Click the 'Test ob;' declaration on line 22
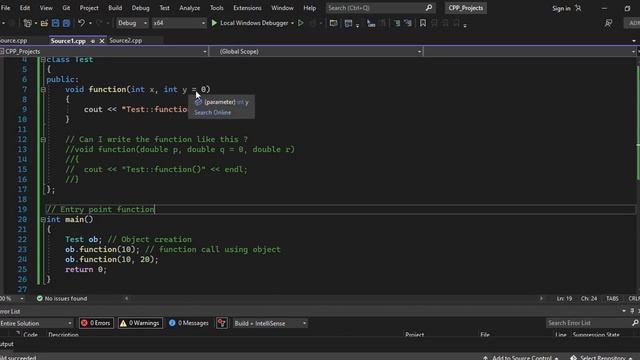640x360 pixels. (84, 240)
